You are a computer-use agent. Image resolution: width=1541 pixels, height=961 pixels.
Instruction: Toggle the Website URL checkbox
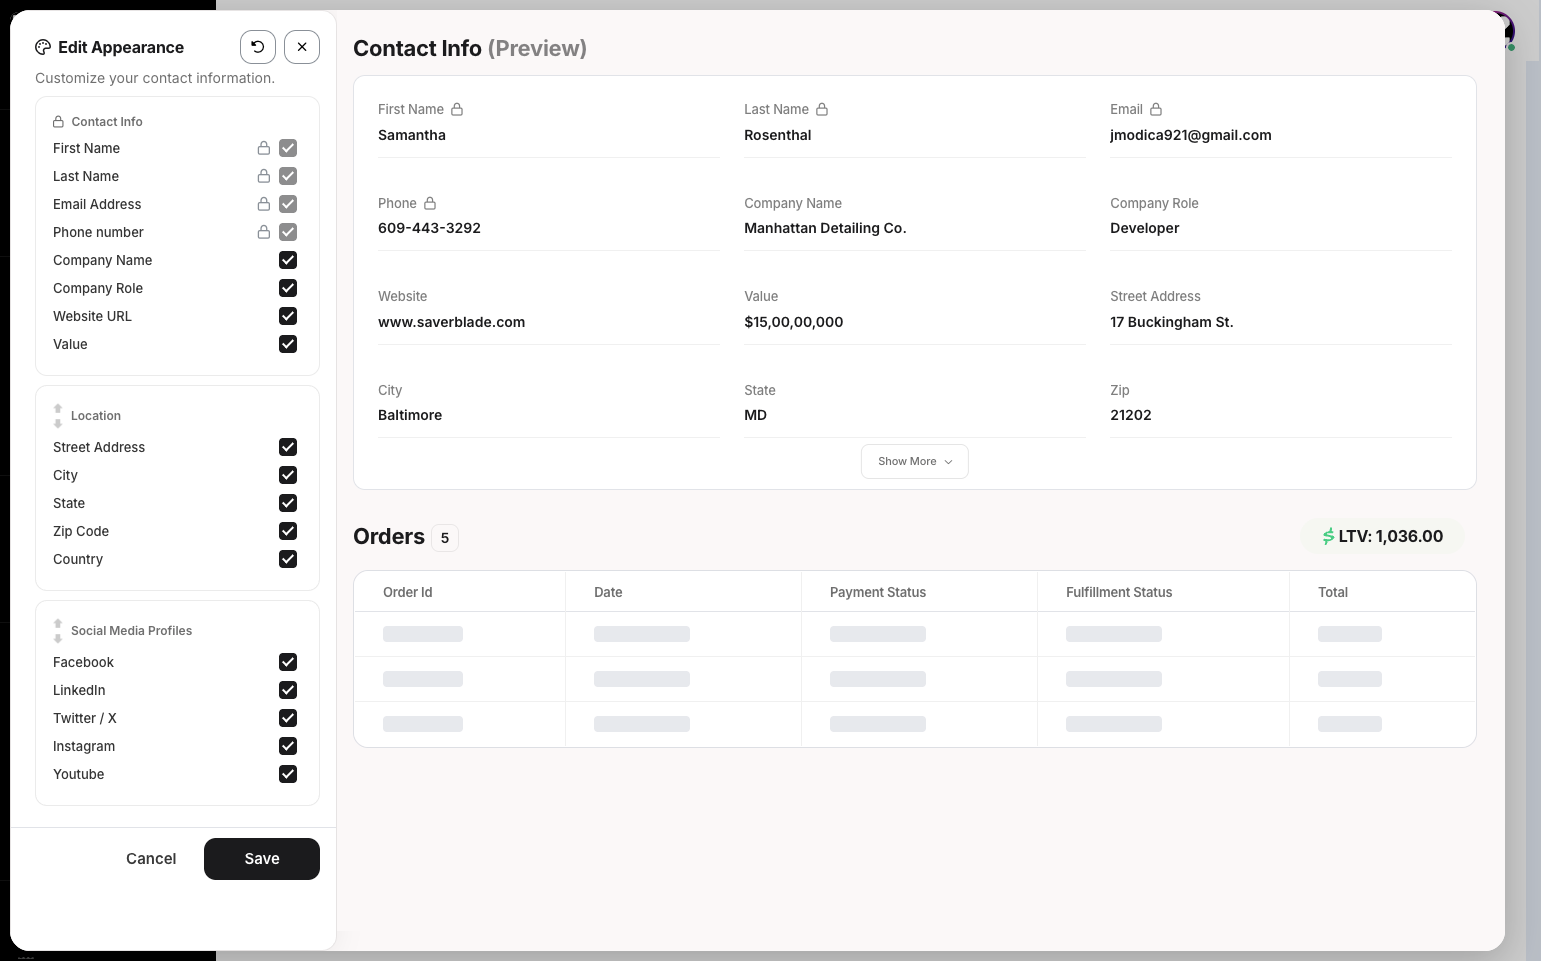tap(288, 316)
